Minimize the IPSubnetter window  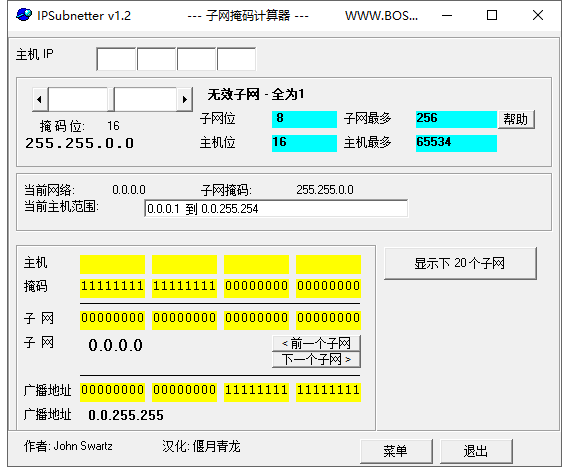pos(447,15)
